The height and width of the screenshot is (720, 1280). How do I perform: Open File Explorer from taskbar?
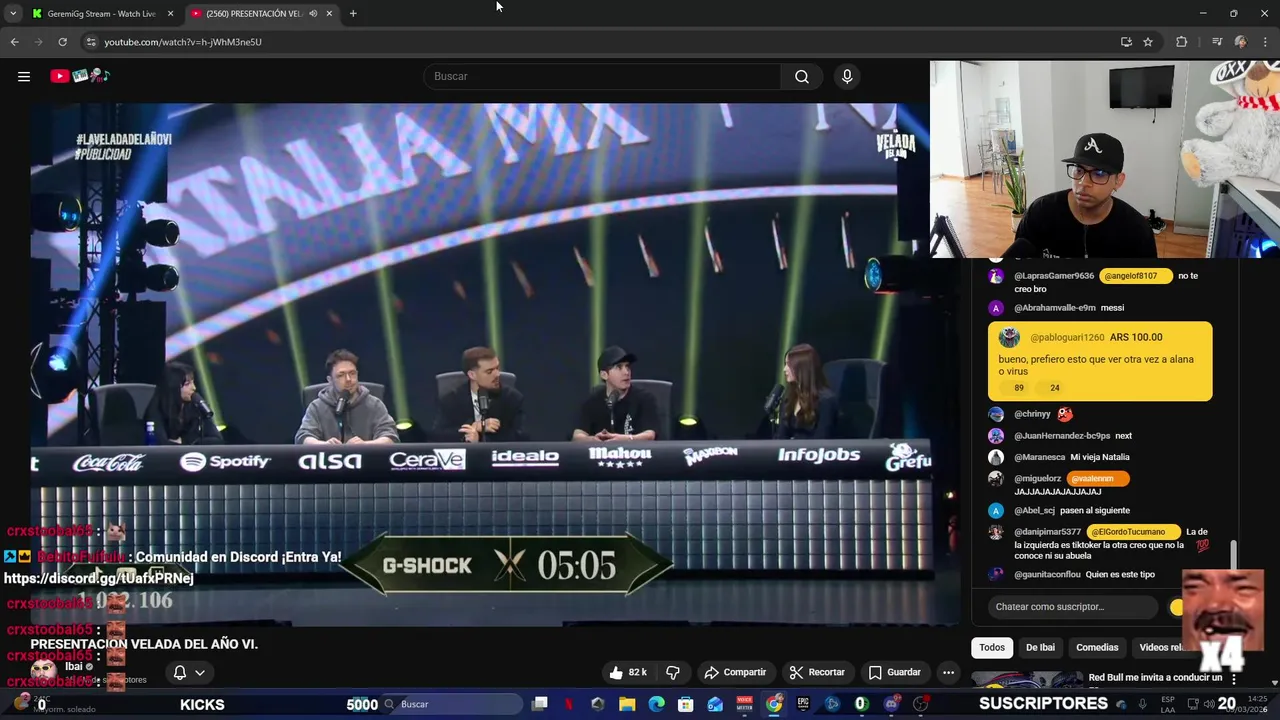tap(627, 704)
